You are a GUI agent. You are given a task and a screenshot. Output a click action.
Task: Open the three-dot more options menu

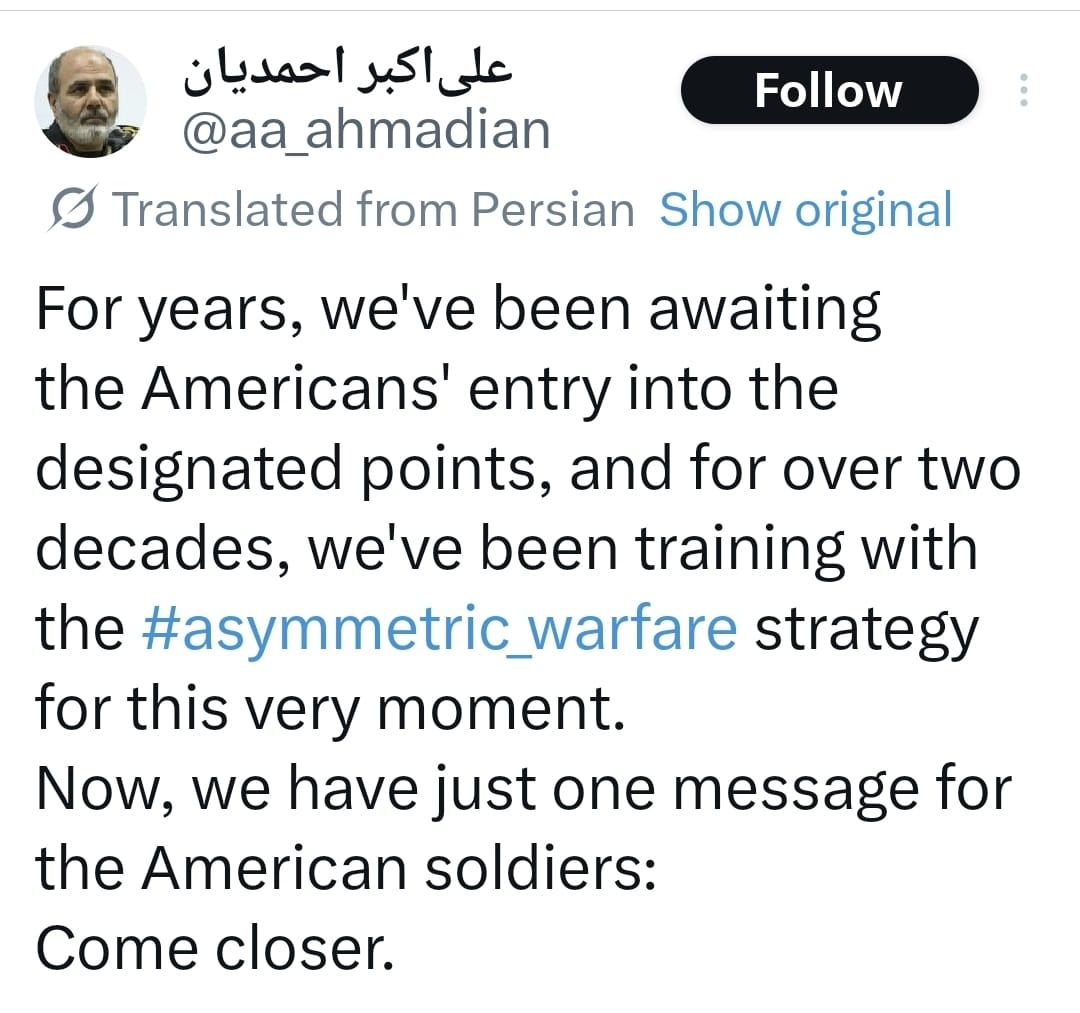pos(1022,90)
